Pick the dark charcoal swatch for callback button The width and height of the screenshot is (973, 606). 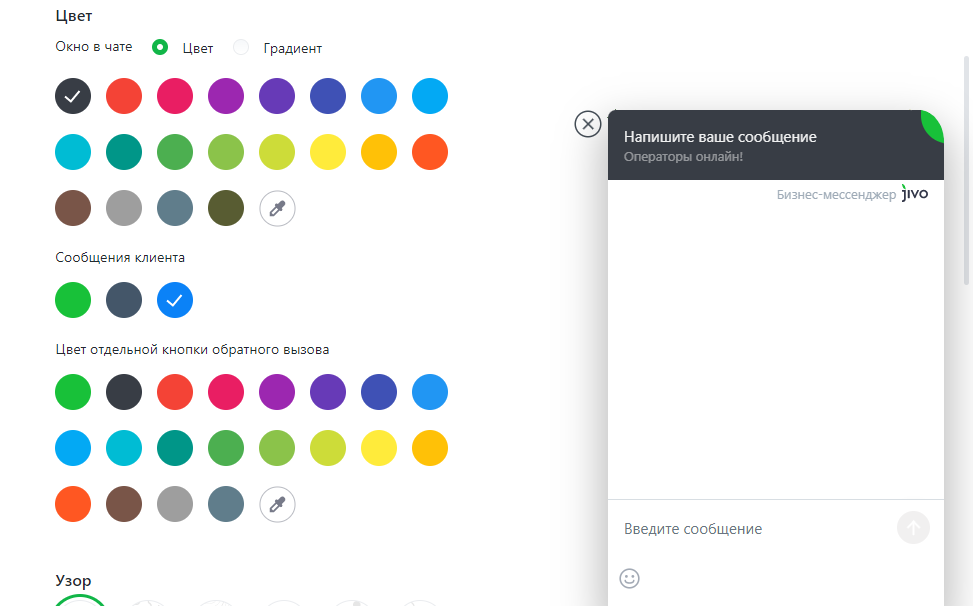tap(124, 392)
